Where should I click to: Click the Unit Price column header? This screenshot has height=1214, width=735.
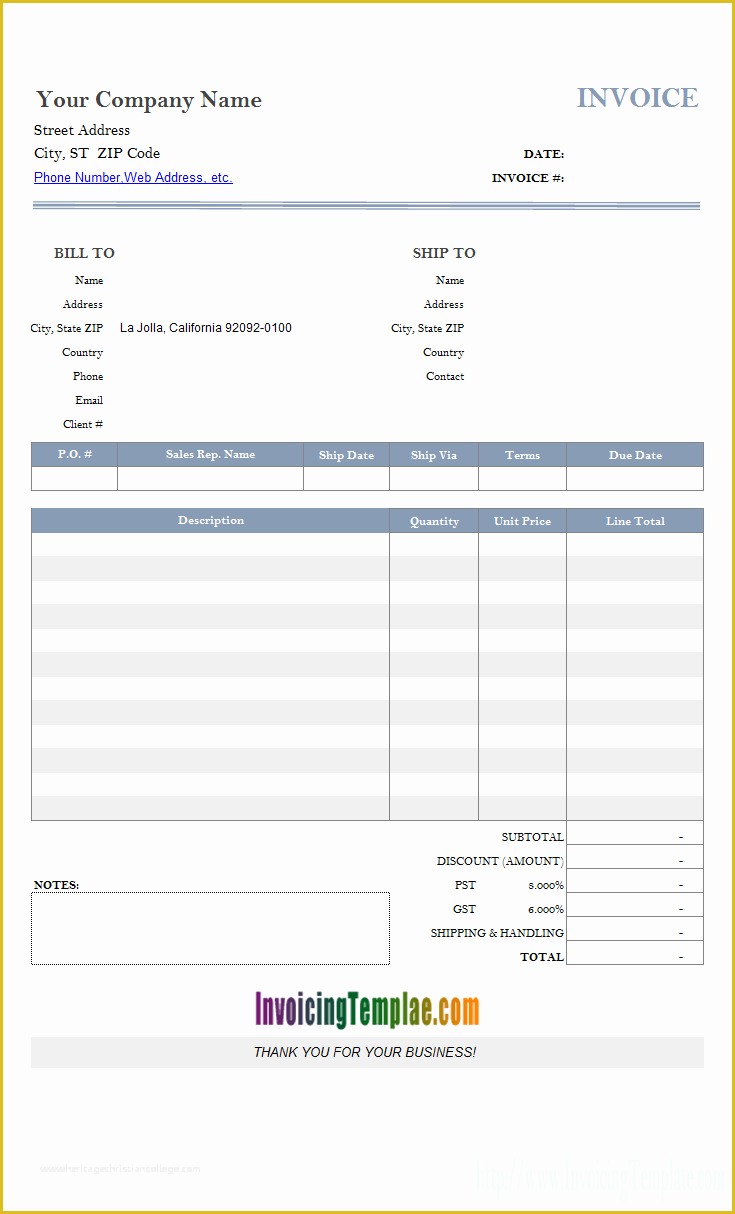pos(523,521)
